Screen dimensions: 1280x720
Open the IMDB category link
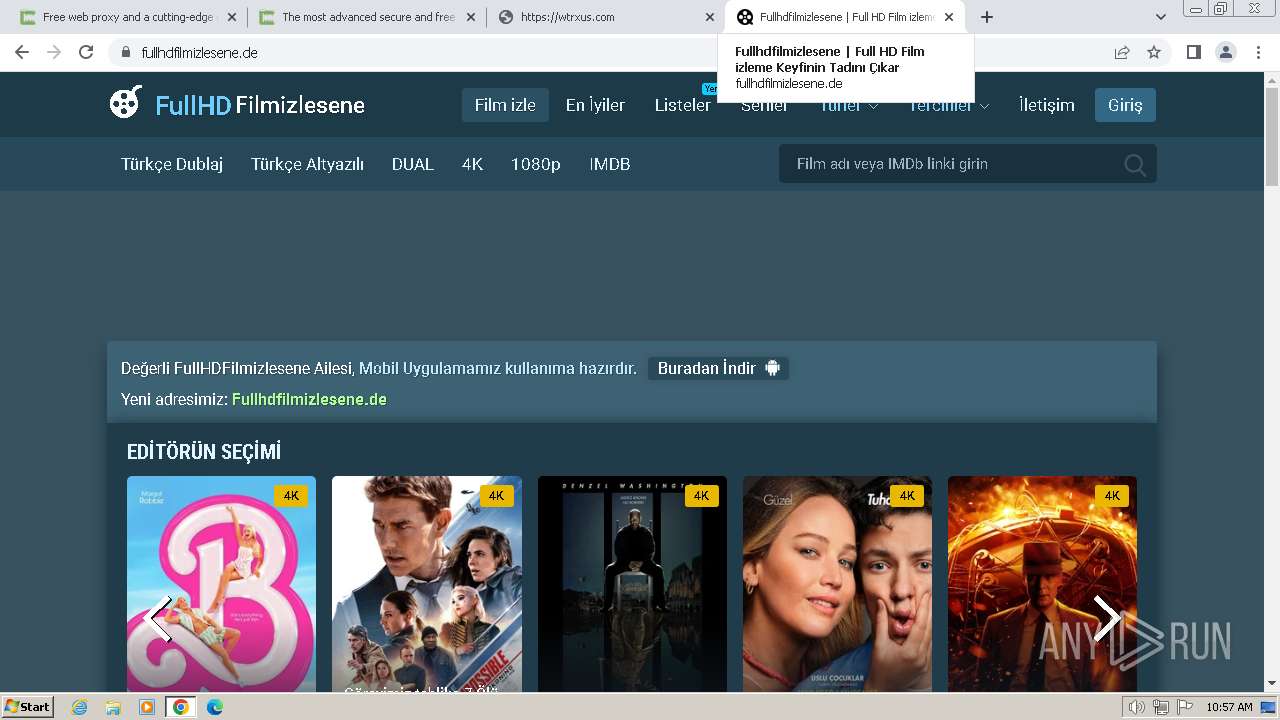point(610,164)
